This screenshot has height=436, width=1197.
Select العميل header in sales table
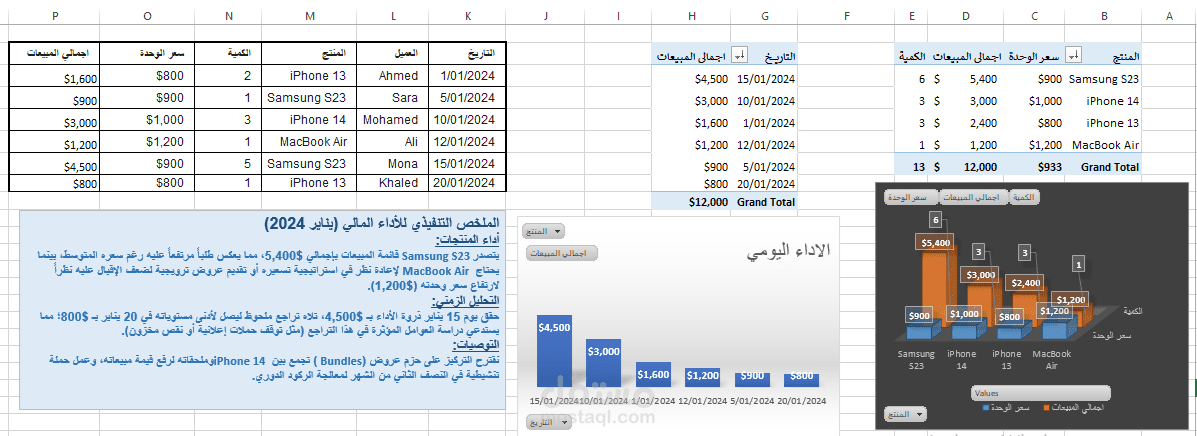[392, 53]
